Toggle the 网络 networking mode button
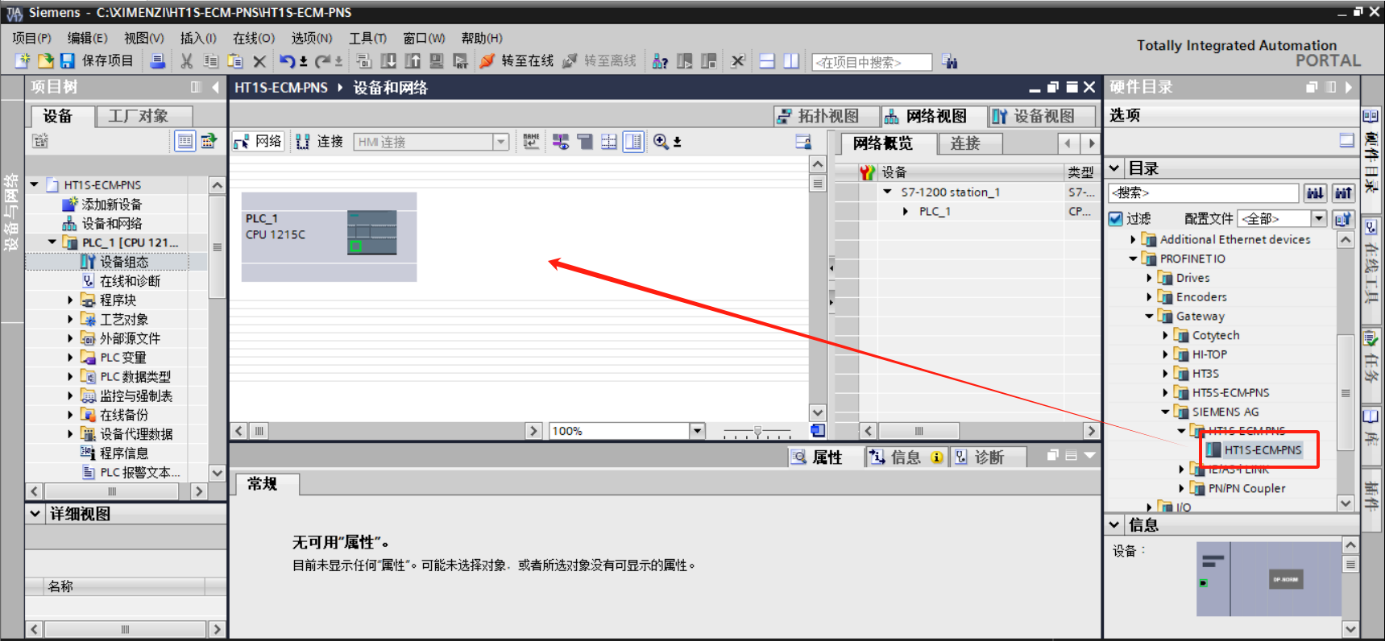 click(259, 142)
